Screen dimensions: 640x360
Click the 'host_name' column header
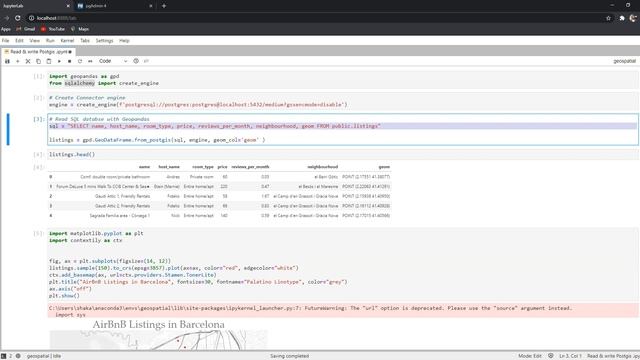point(169,167)
